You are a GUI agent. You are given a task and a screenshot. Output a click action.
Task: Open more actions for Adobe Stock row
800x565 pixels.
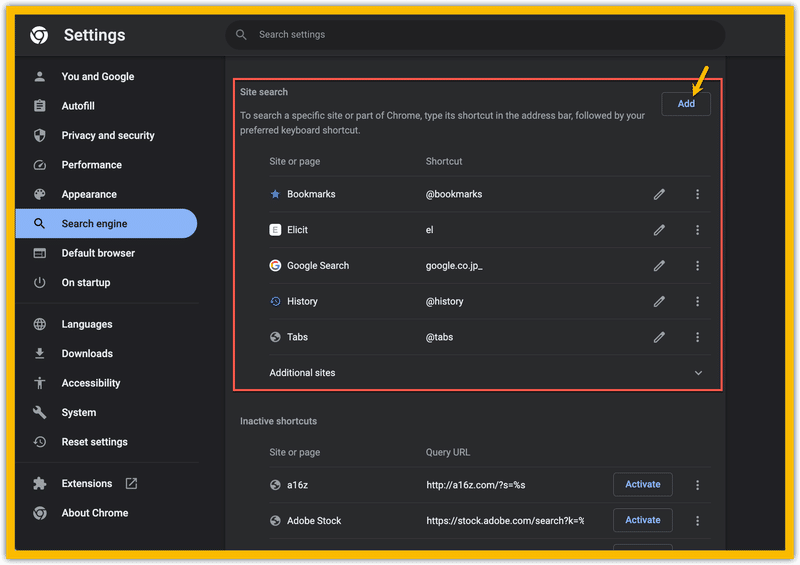[x=697, y=521]
